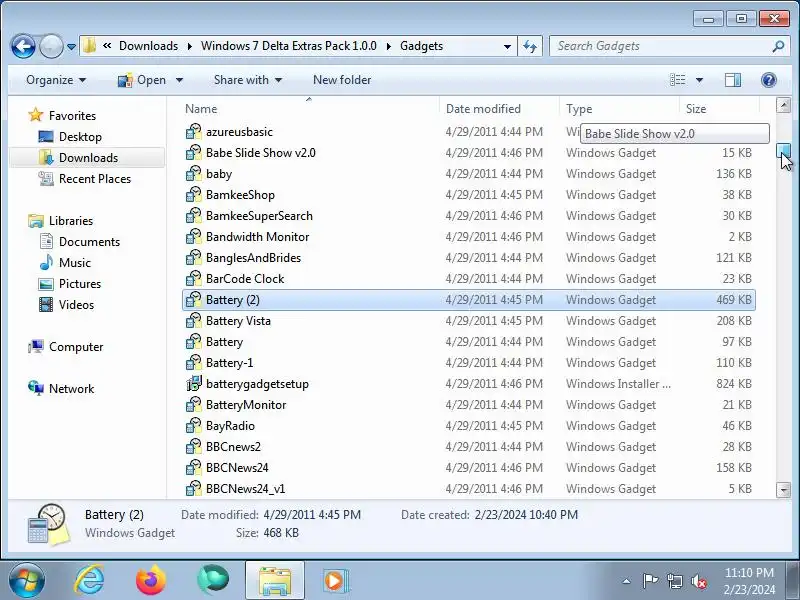
Task: Select Downloads in the address breadcrumb
Action: point(148,46)
